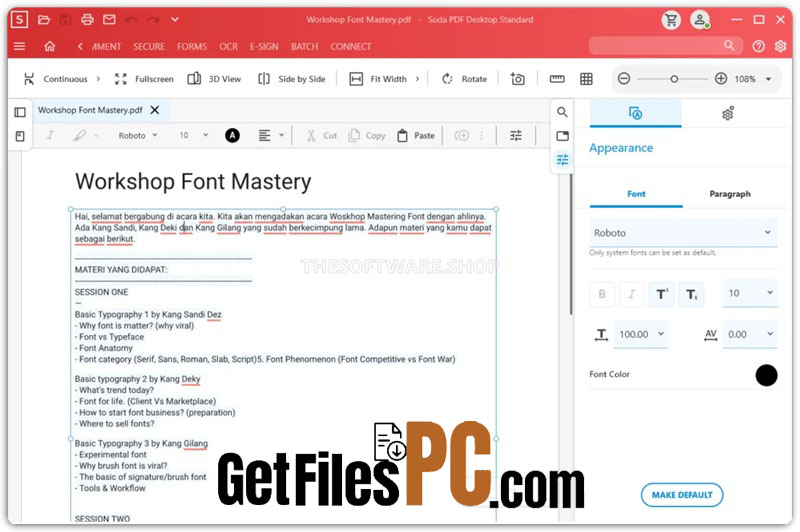Open the BATCH ribbon tab
This screenshot has height=532, width=800.
[x=305, y=46]
